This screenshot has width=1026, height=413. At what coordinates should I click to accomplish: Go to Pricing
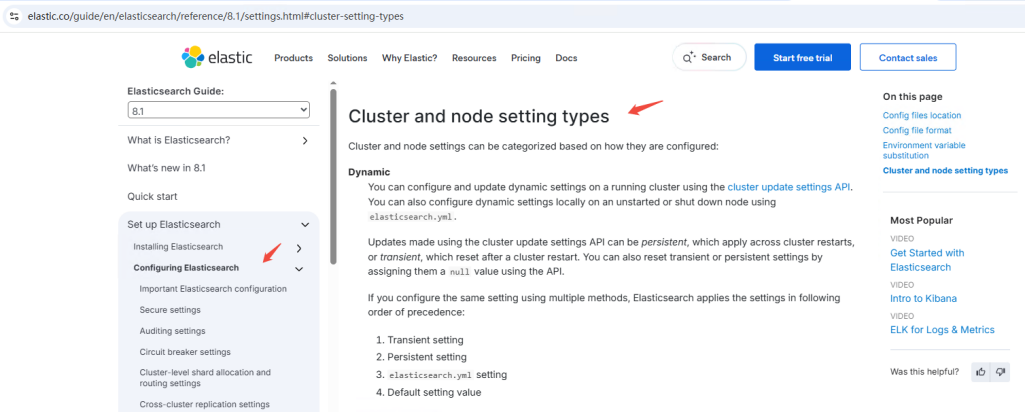point(525,58)
